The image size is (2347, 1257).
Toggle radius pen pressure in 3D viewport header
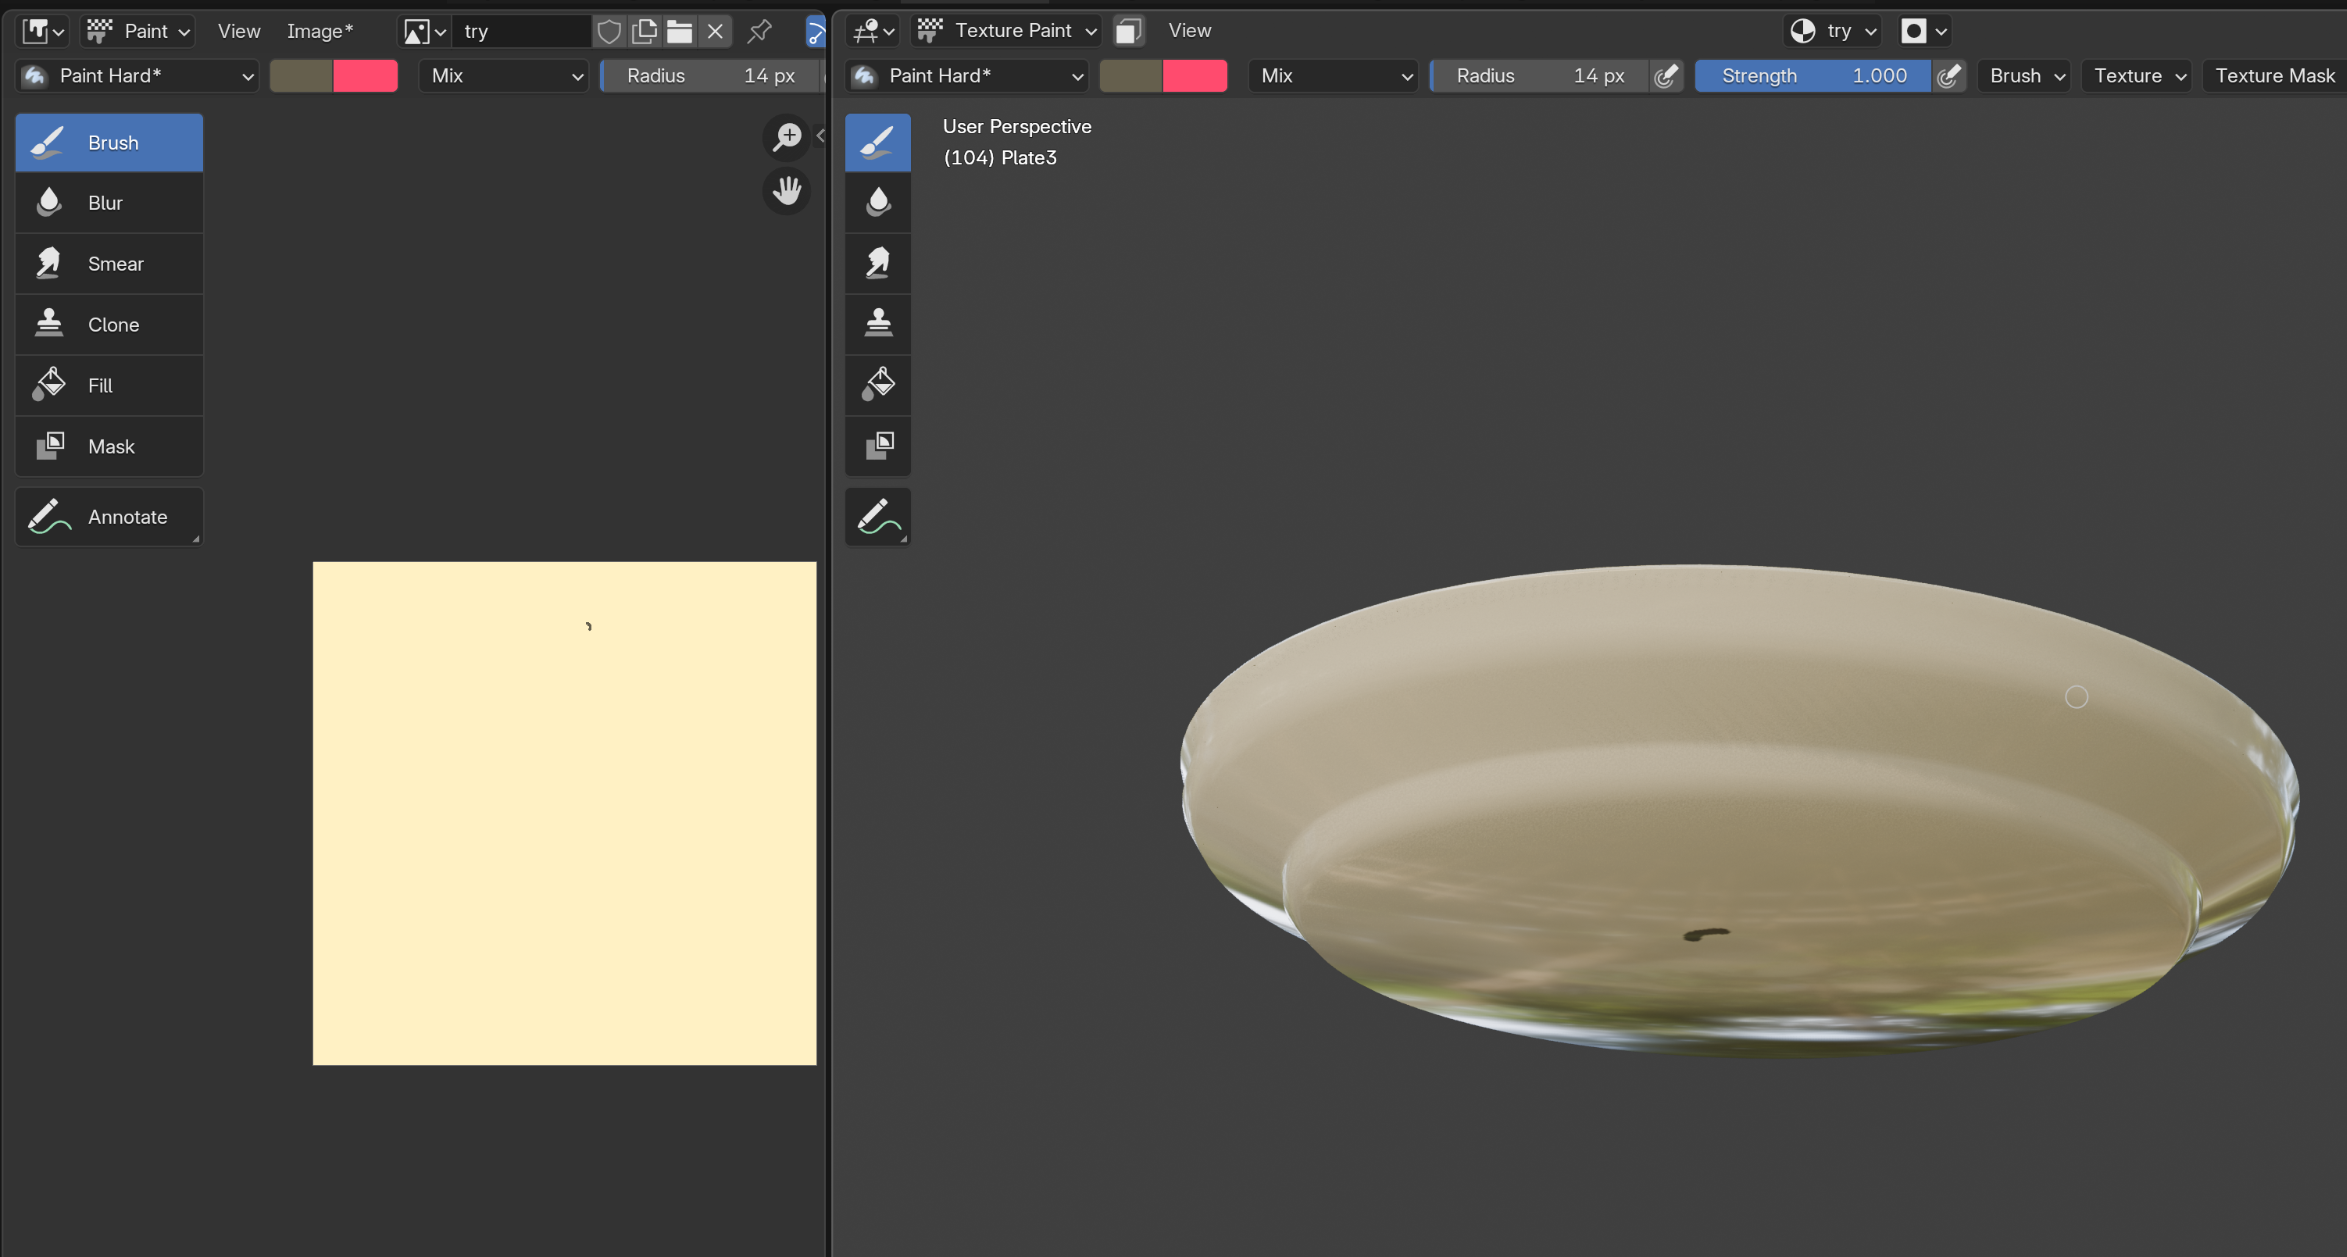tap(1665, 76)
